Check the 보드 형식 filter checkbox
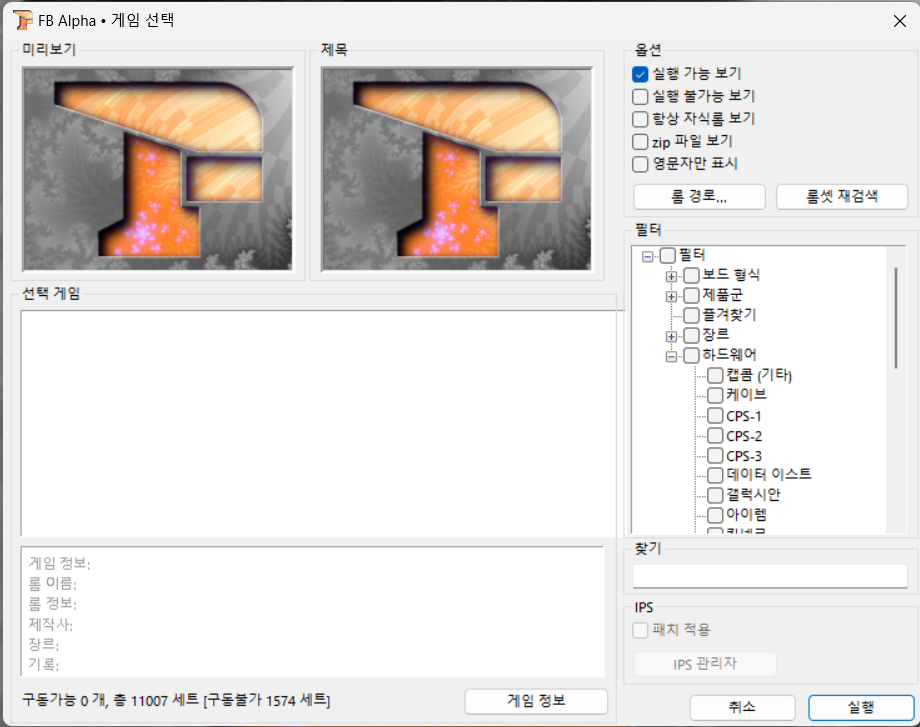This screenshot has height=727, width=920. click(x=691, y=276)
